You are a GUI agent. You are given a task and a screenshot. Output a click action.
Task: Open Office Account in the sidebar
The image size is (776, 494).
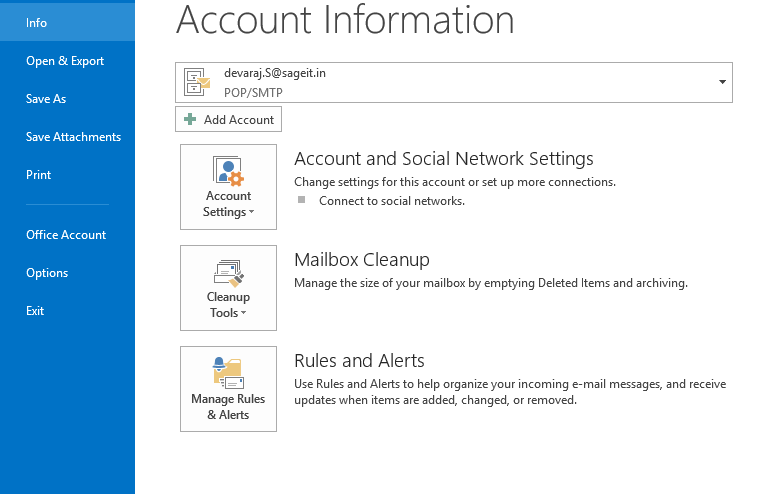pyautogui.click(x=66, y=235)
